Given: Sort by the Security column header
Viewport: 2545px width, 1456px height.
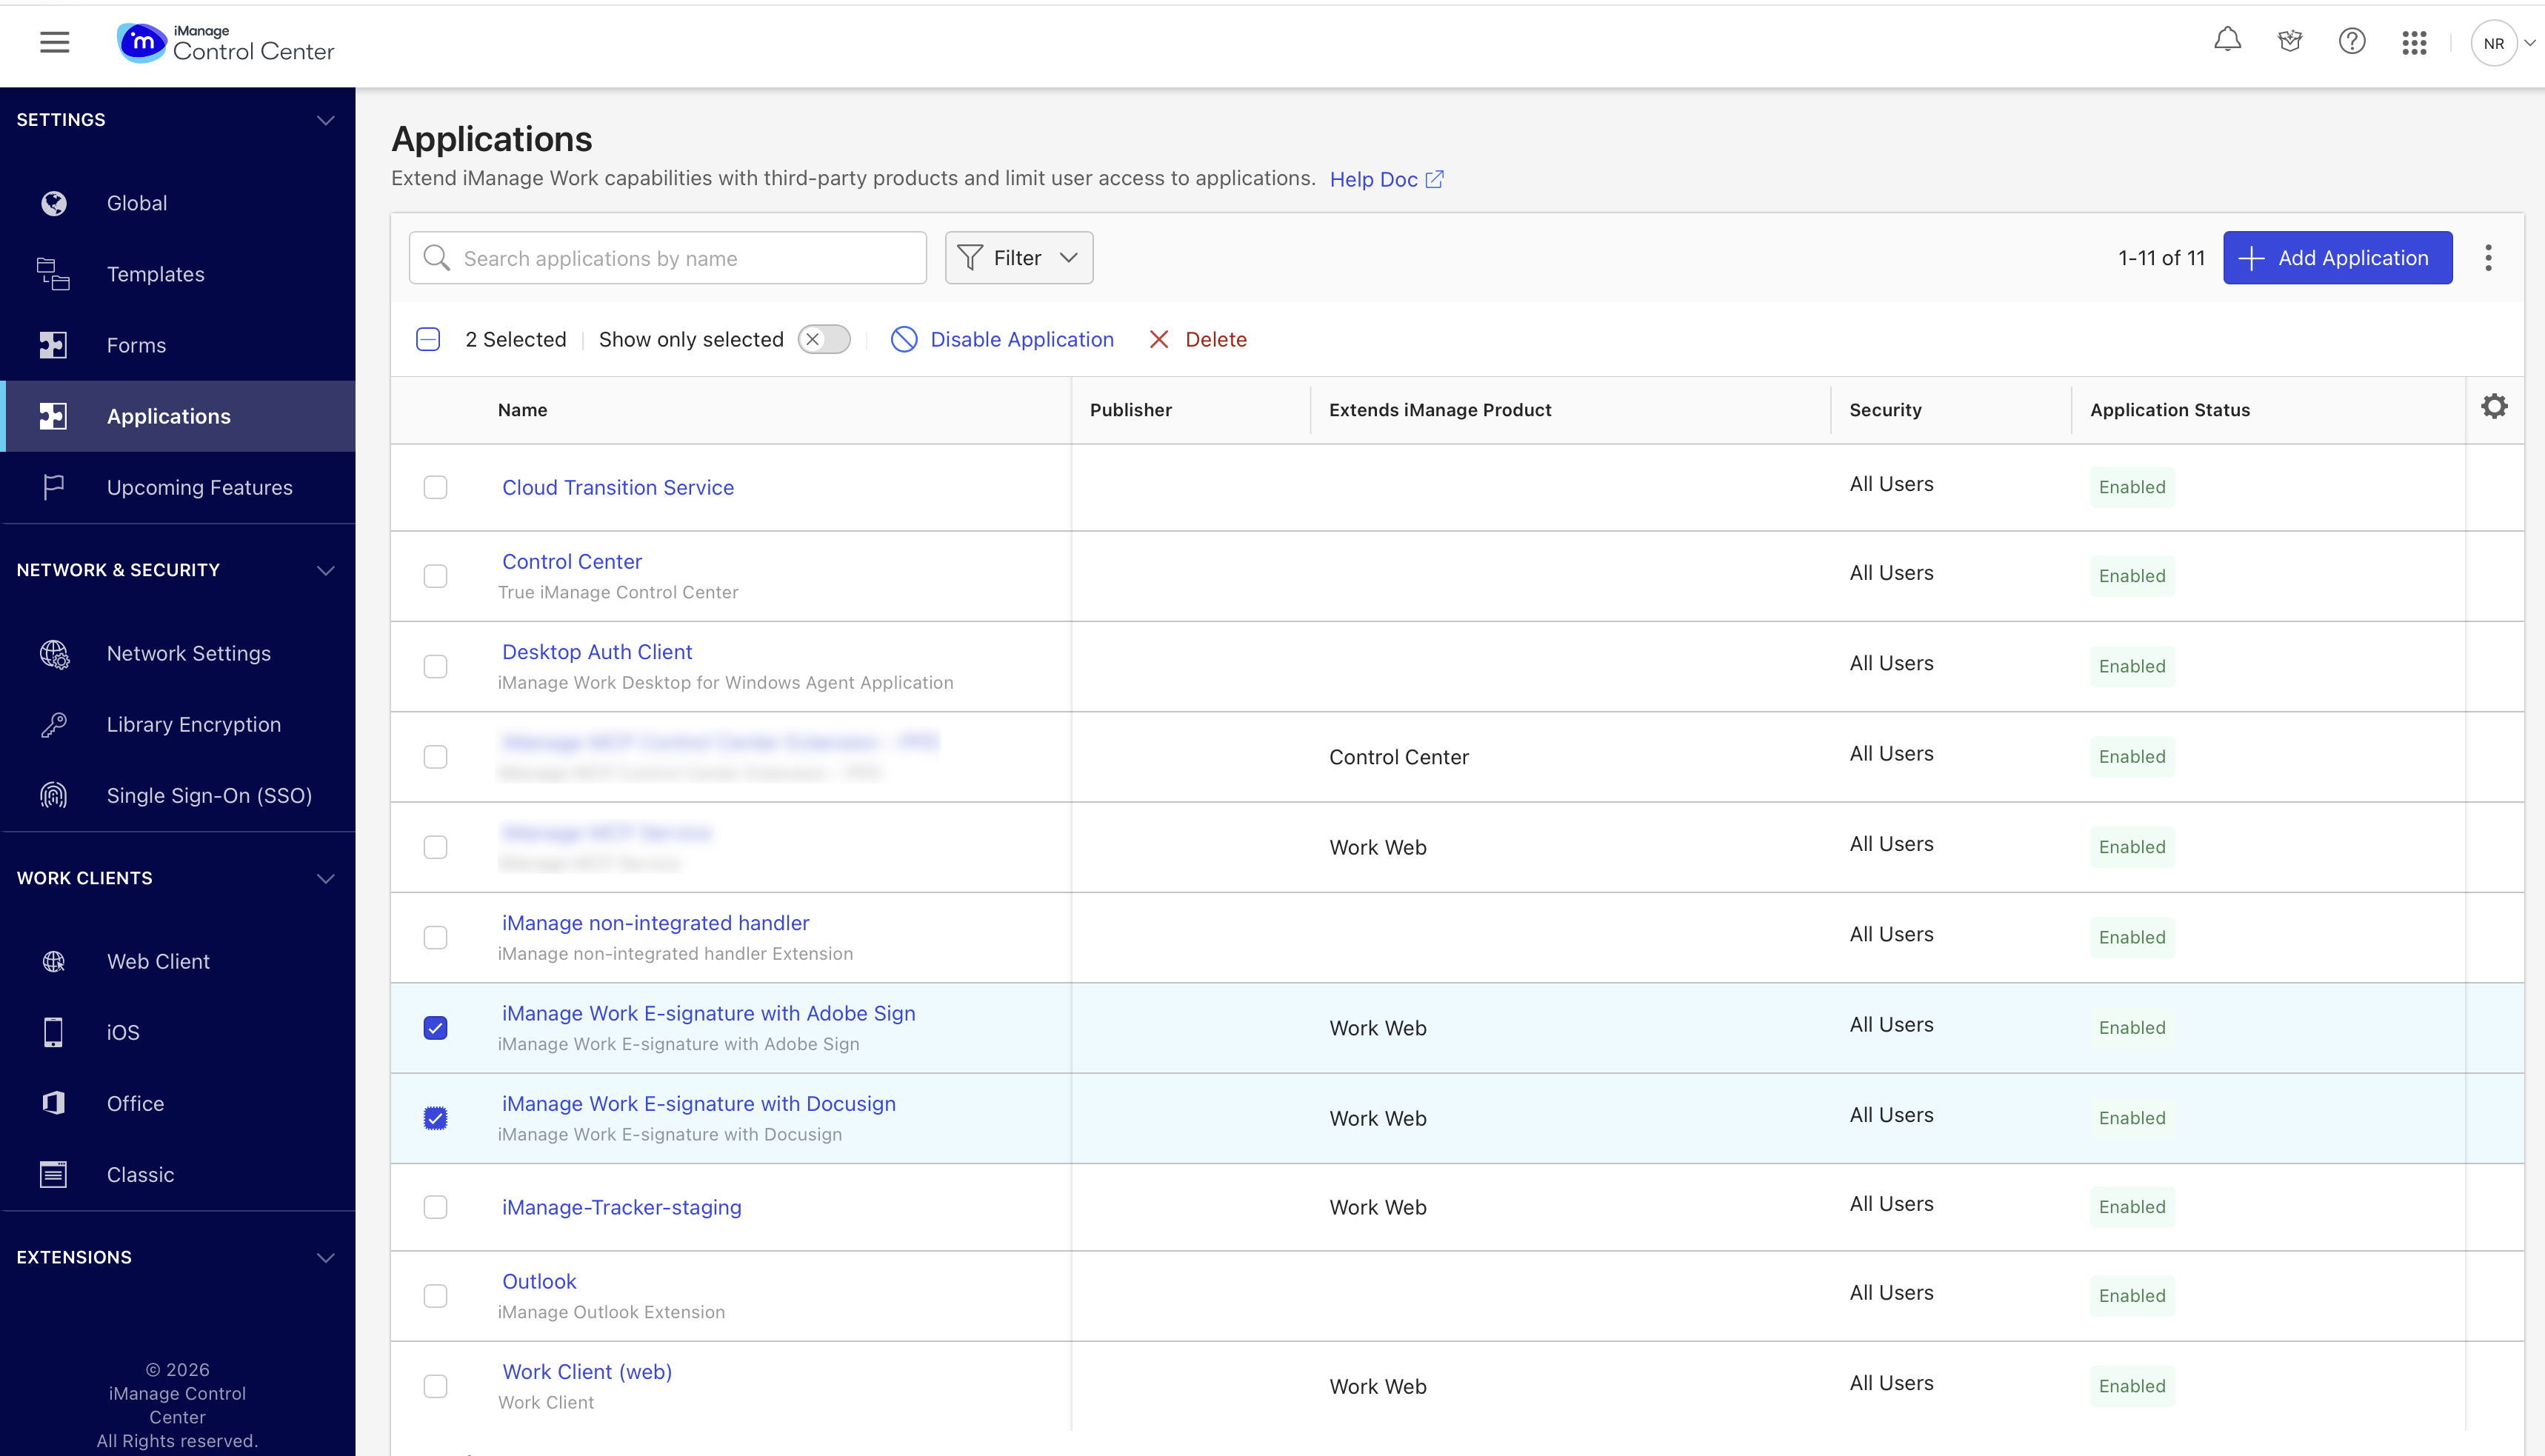Looking at the screenshot, I should tap(1885, 410).
